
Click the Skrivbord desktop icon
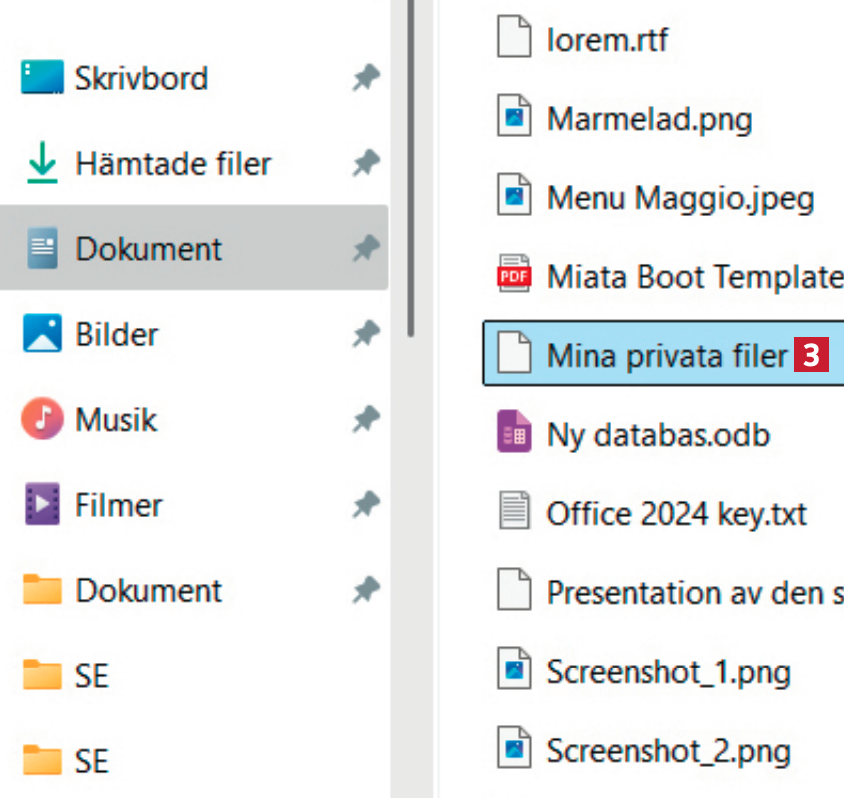[x=42, y=78]
